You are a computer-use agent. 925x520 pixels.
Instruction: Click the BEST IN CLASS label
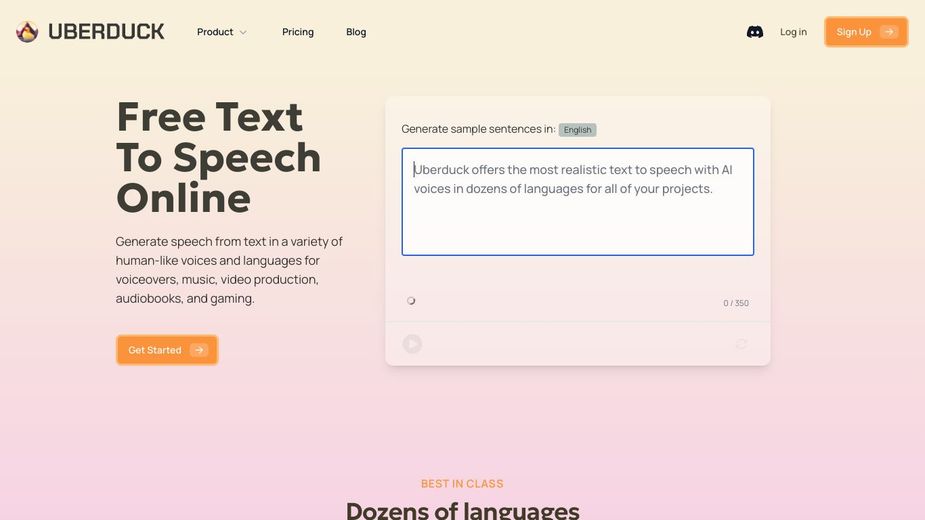(x=462, y=484)
